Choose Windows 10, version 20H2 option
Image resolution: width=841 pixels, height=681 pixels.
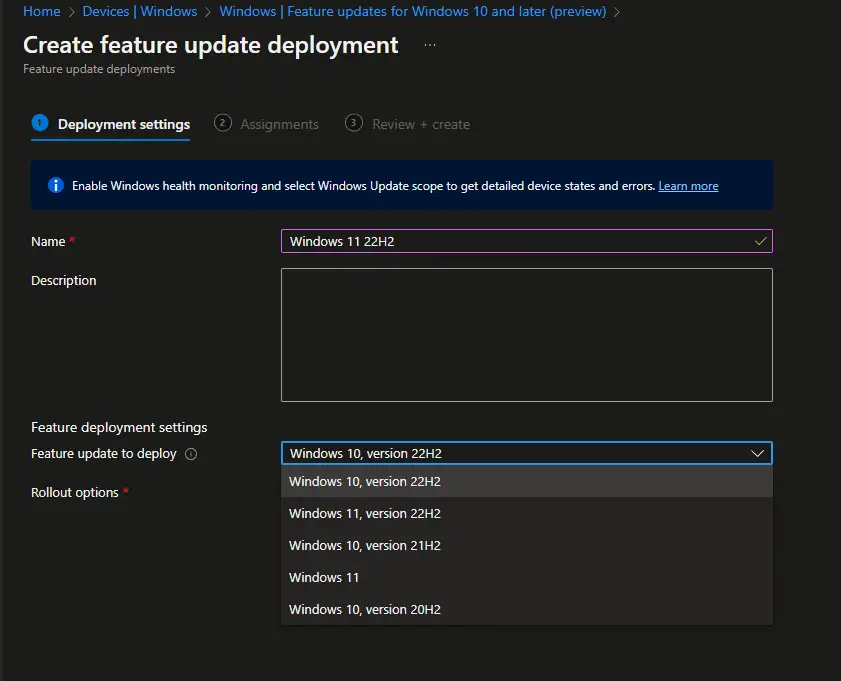pos(527,610)
